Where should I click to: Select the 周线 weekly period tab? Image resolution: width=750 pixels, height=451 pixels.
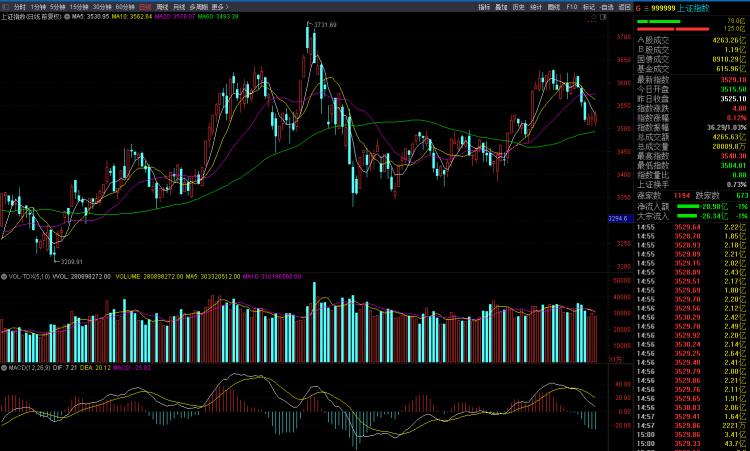pos(163,6)
